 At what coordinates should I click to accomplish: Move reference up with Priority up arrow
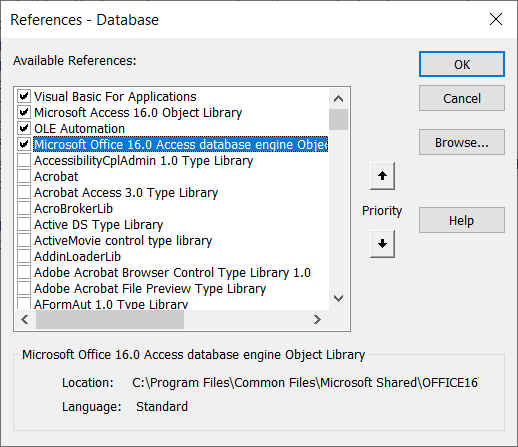[x=382, y=176]
